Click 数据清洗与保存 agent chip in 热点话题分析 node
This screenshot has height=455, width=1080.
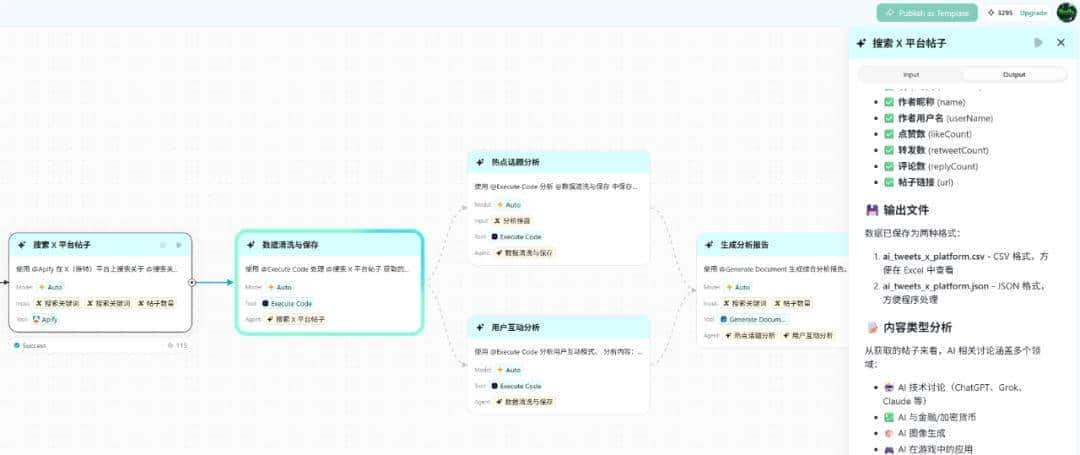[524, 253]
